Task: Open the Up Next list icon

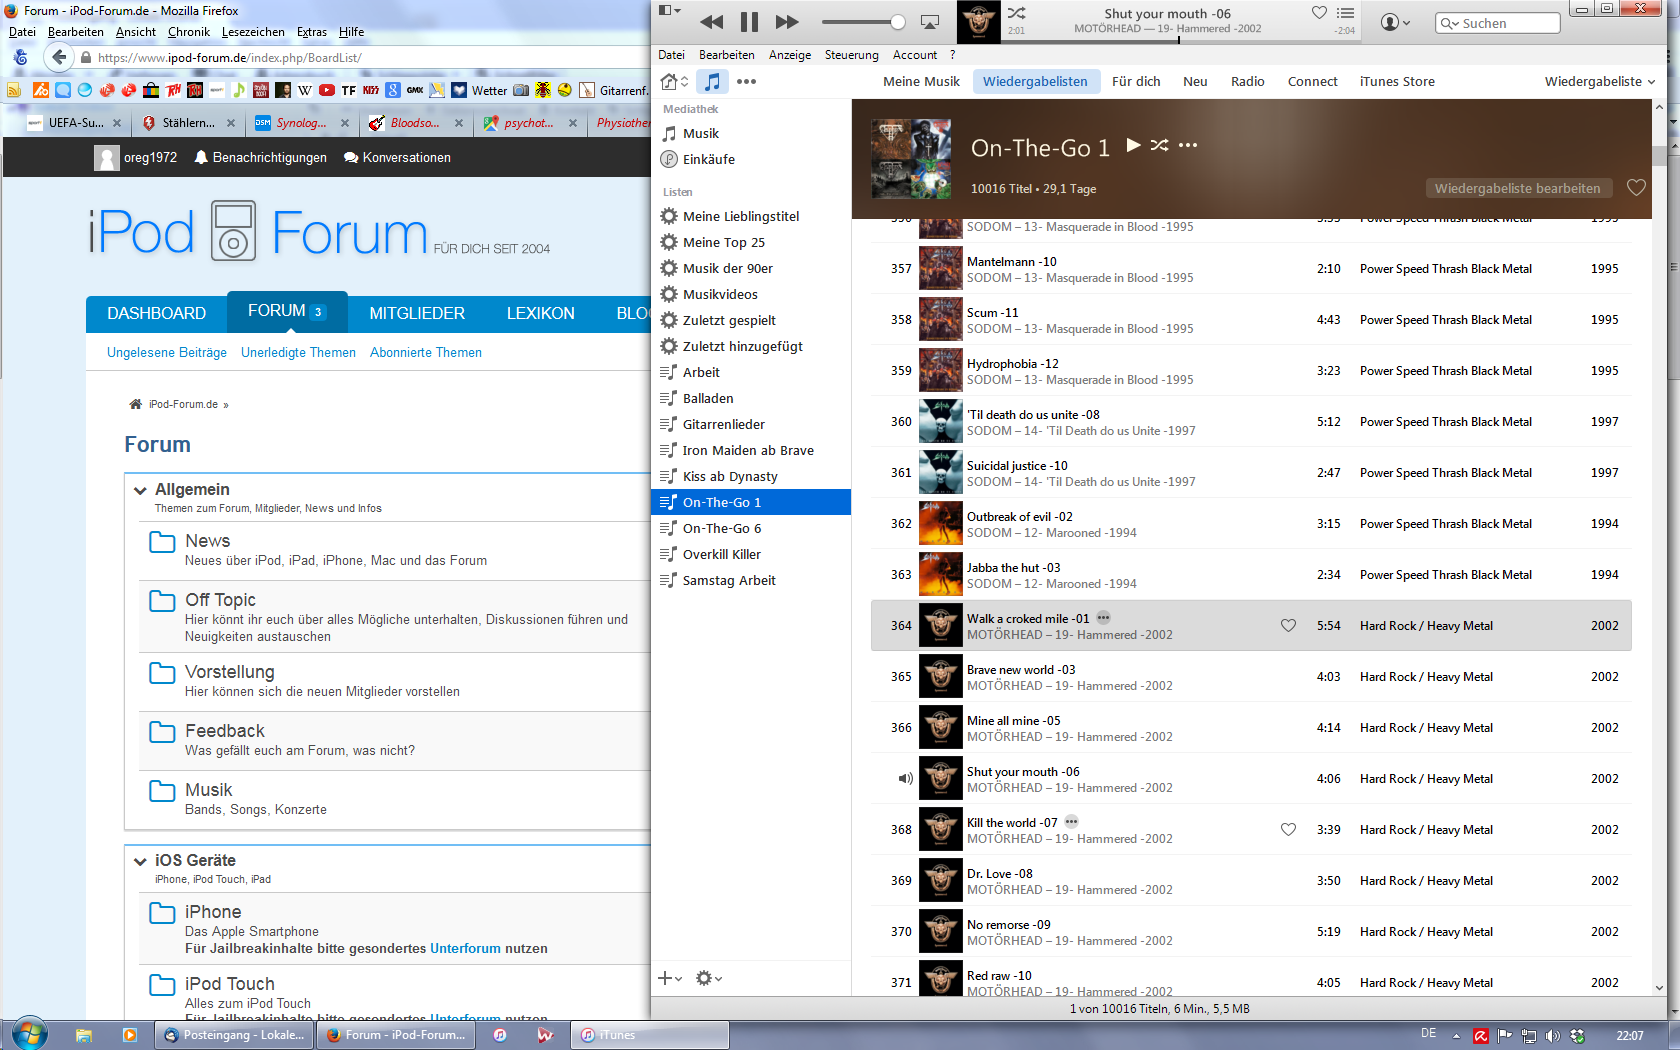Action: pos(1345,13)
